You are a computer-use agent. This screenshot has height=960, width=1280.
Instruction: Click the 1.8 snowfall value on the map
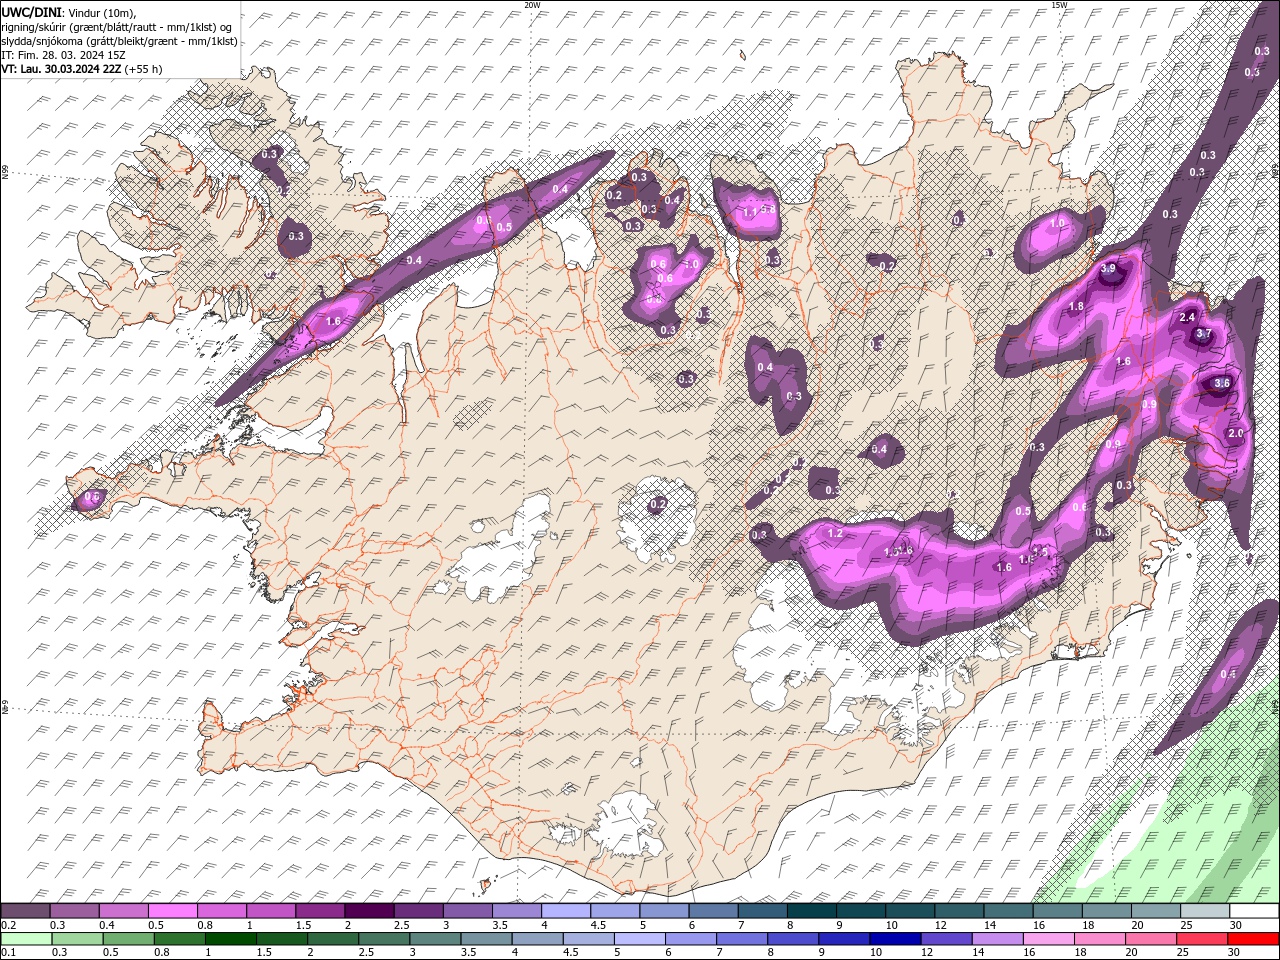[1077, 306]
